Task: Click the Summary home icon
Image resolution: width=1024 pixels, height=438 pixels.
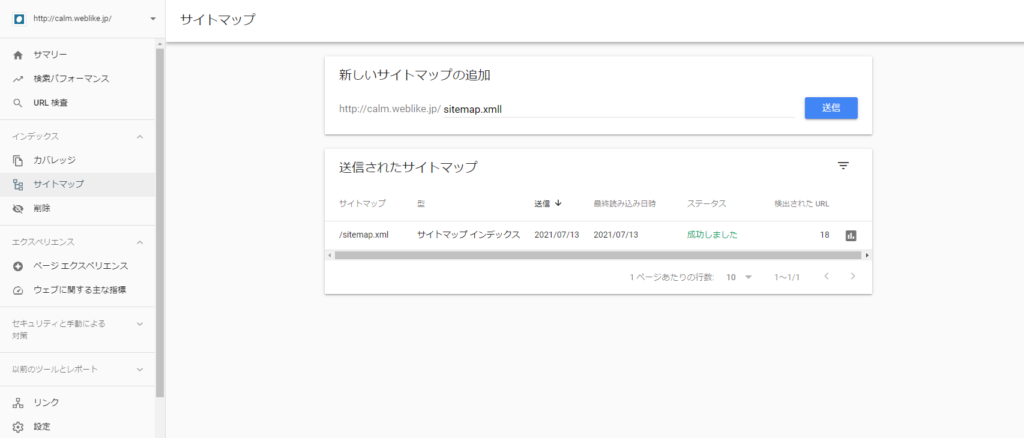Action: pyautogui.click(x=17, y=54)
